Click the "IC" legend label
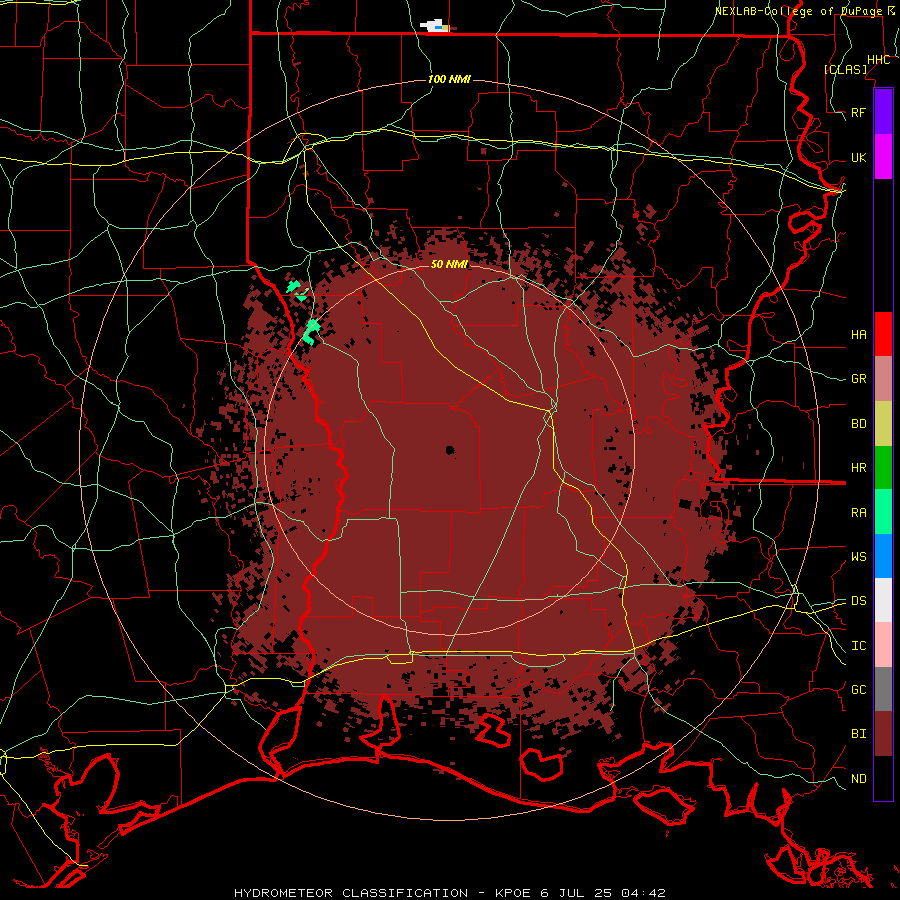This screenshot has height=900, width=900. coord(859,646)
